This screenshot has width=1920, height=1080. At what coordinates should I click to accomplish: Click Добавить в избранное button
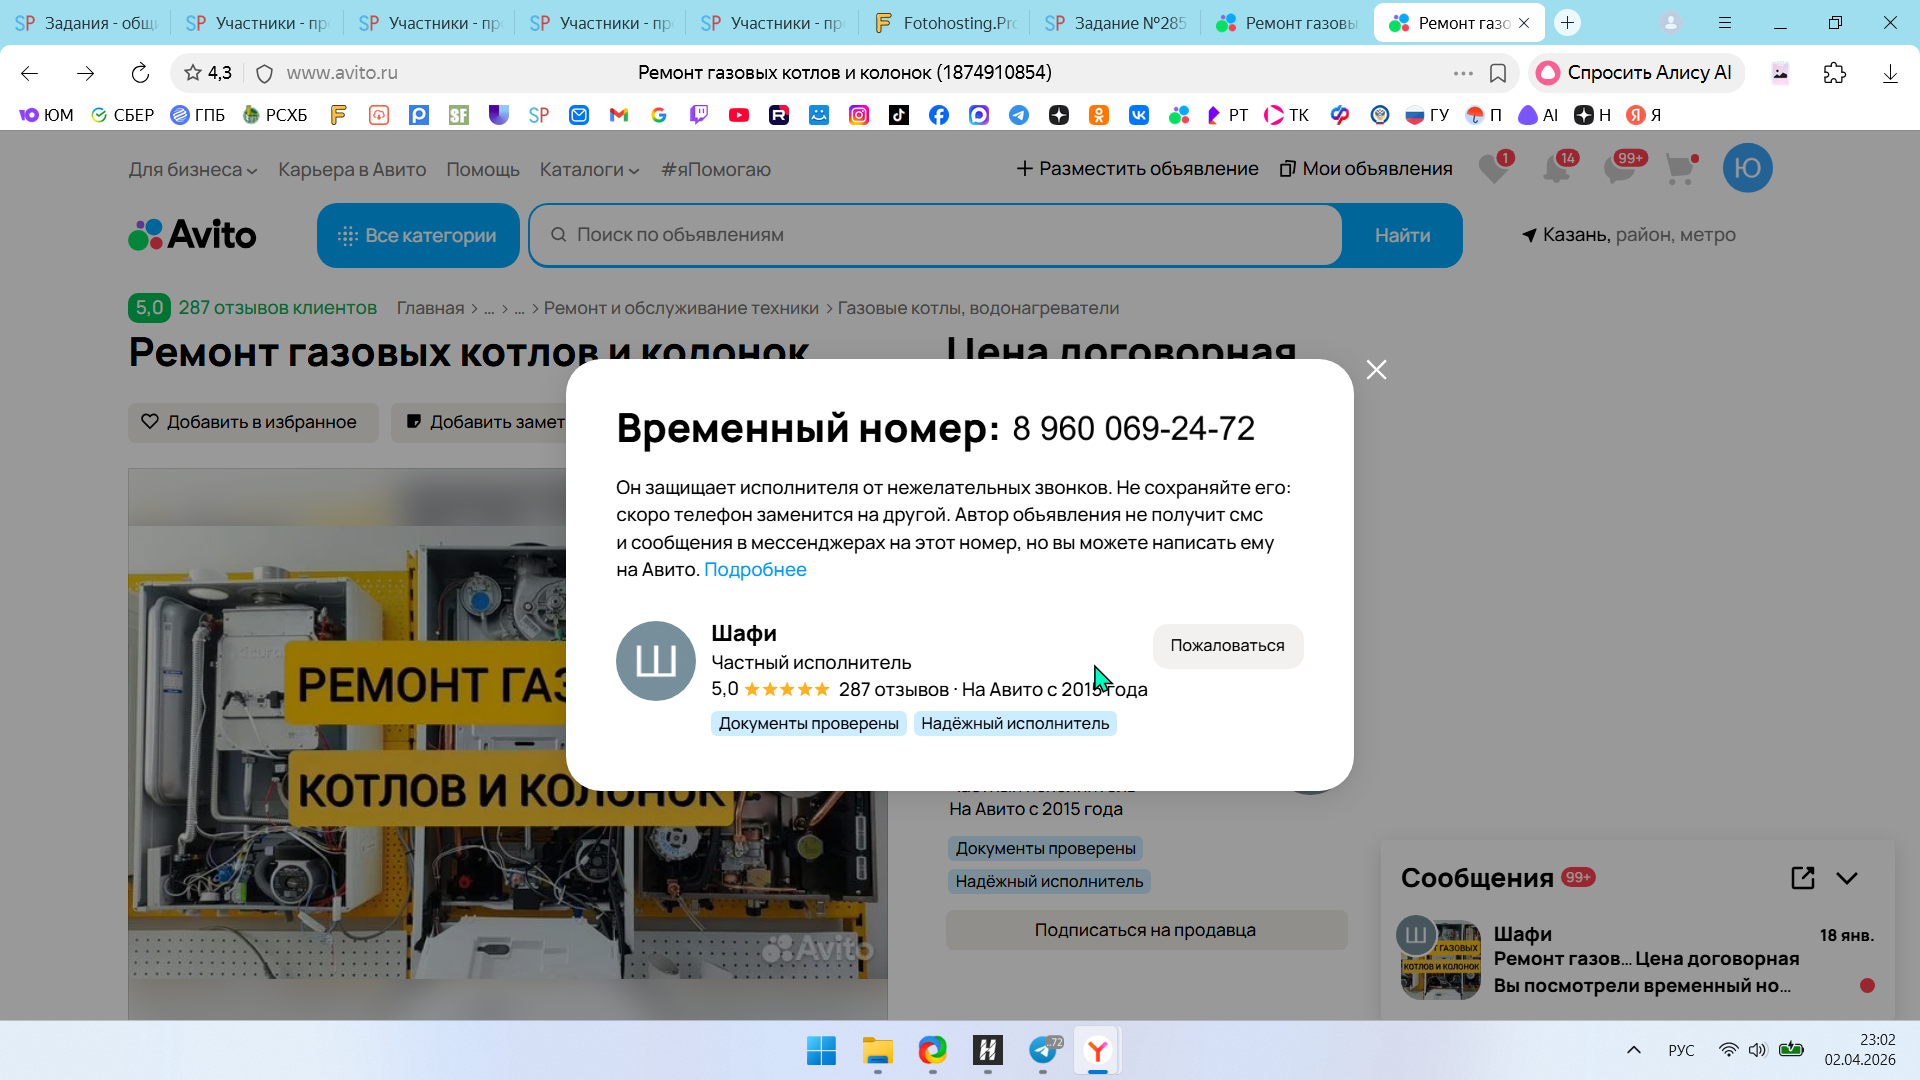(x=252, y=423)
